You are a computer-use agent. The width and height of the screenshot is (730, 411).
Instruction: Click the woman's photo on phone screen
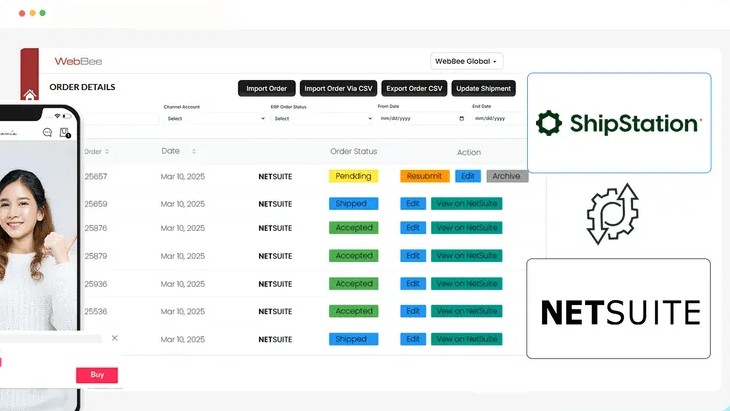coord(37,237)
